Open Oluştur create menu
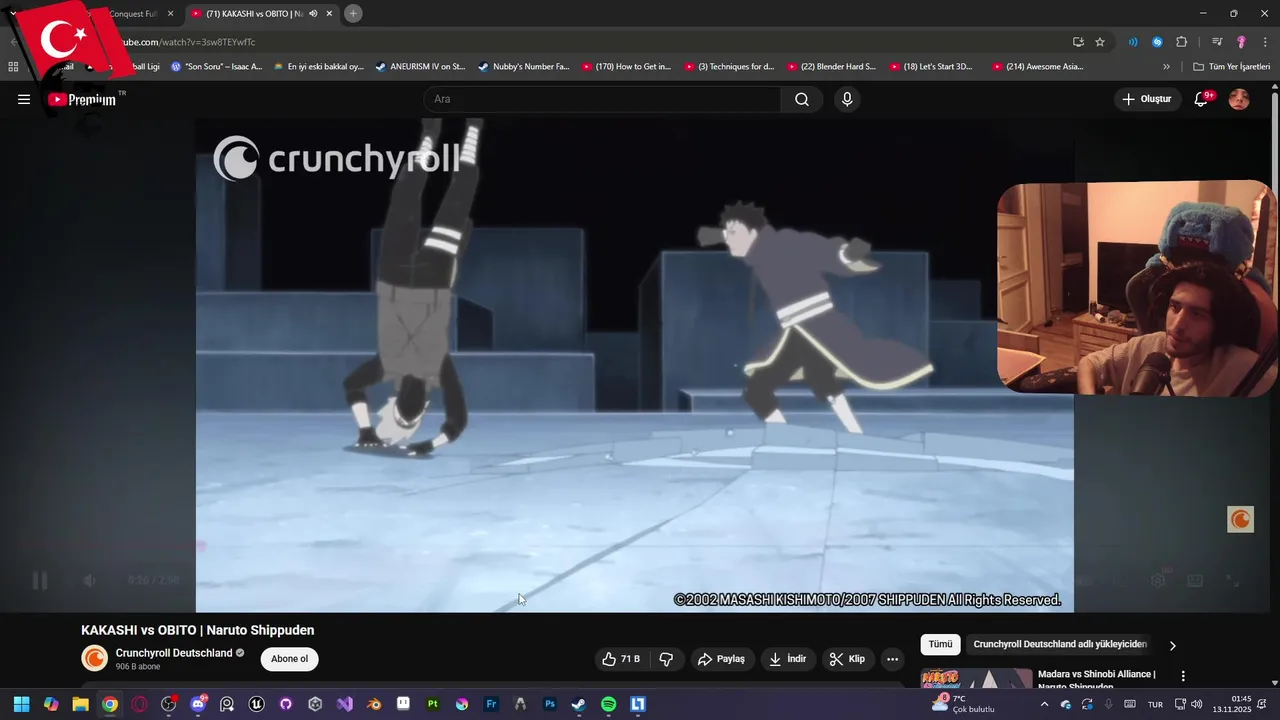Viewport: 1280px width, 720px height. 1146,99
